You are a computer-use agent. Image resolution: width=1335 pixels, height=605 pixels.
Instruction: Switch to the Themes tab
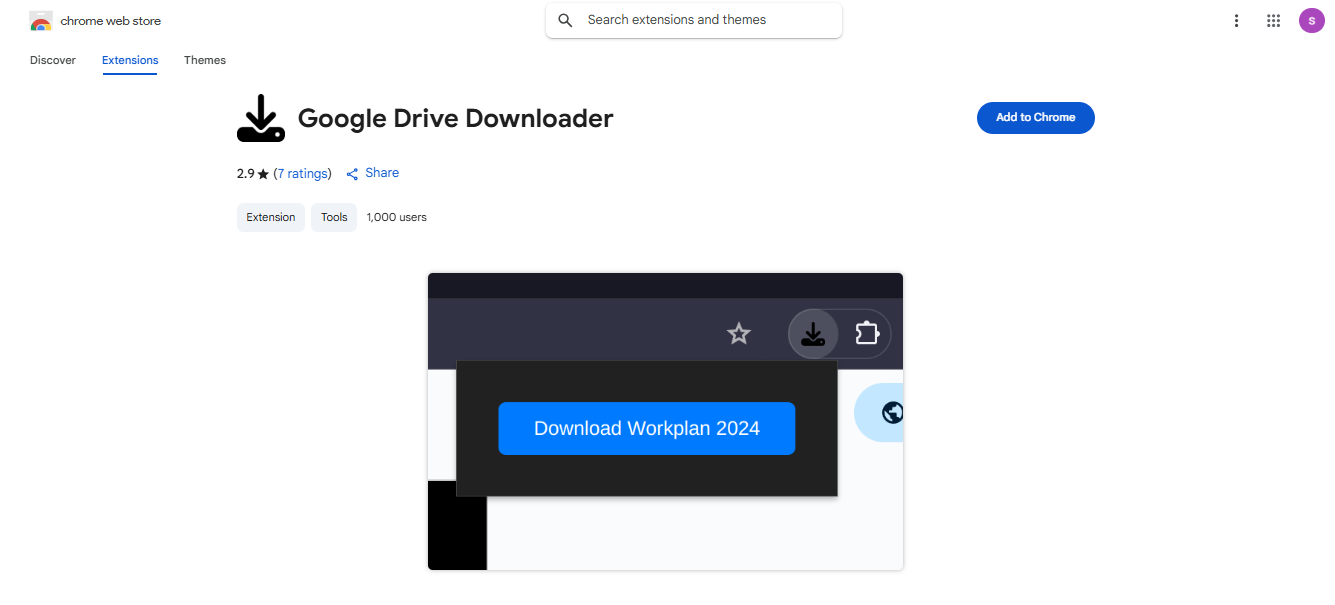(x=204, y=60)
